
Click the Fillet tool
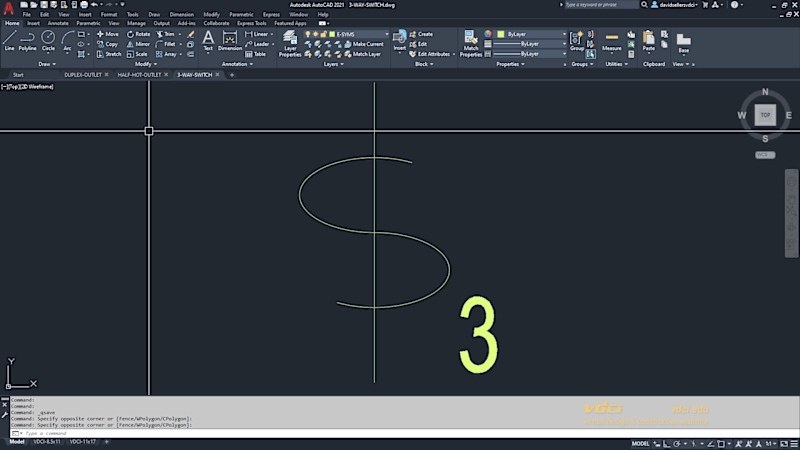pyautogui.click(x=165, y=44)
